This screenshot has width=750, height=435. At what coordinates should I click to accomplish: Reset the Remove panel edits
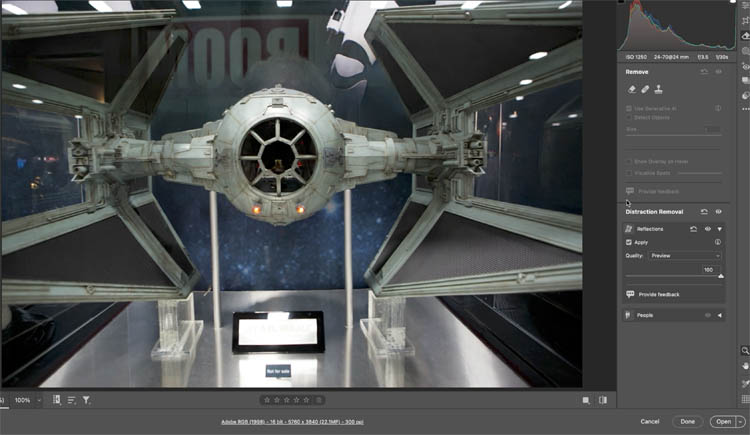tap(704, 72)
